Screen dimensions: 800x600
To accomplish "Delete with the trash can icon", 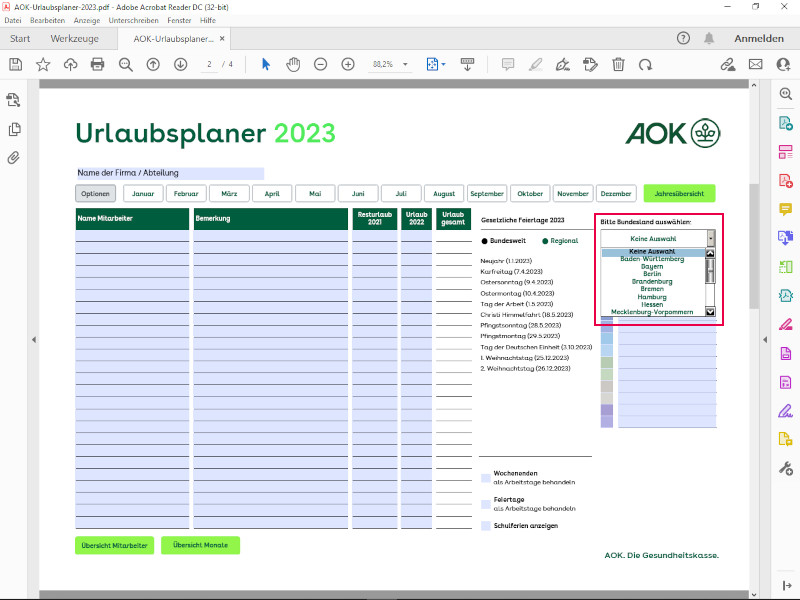I will click(x=618, y=64).
